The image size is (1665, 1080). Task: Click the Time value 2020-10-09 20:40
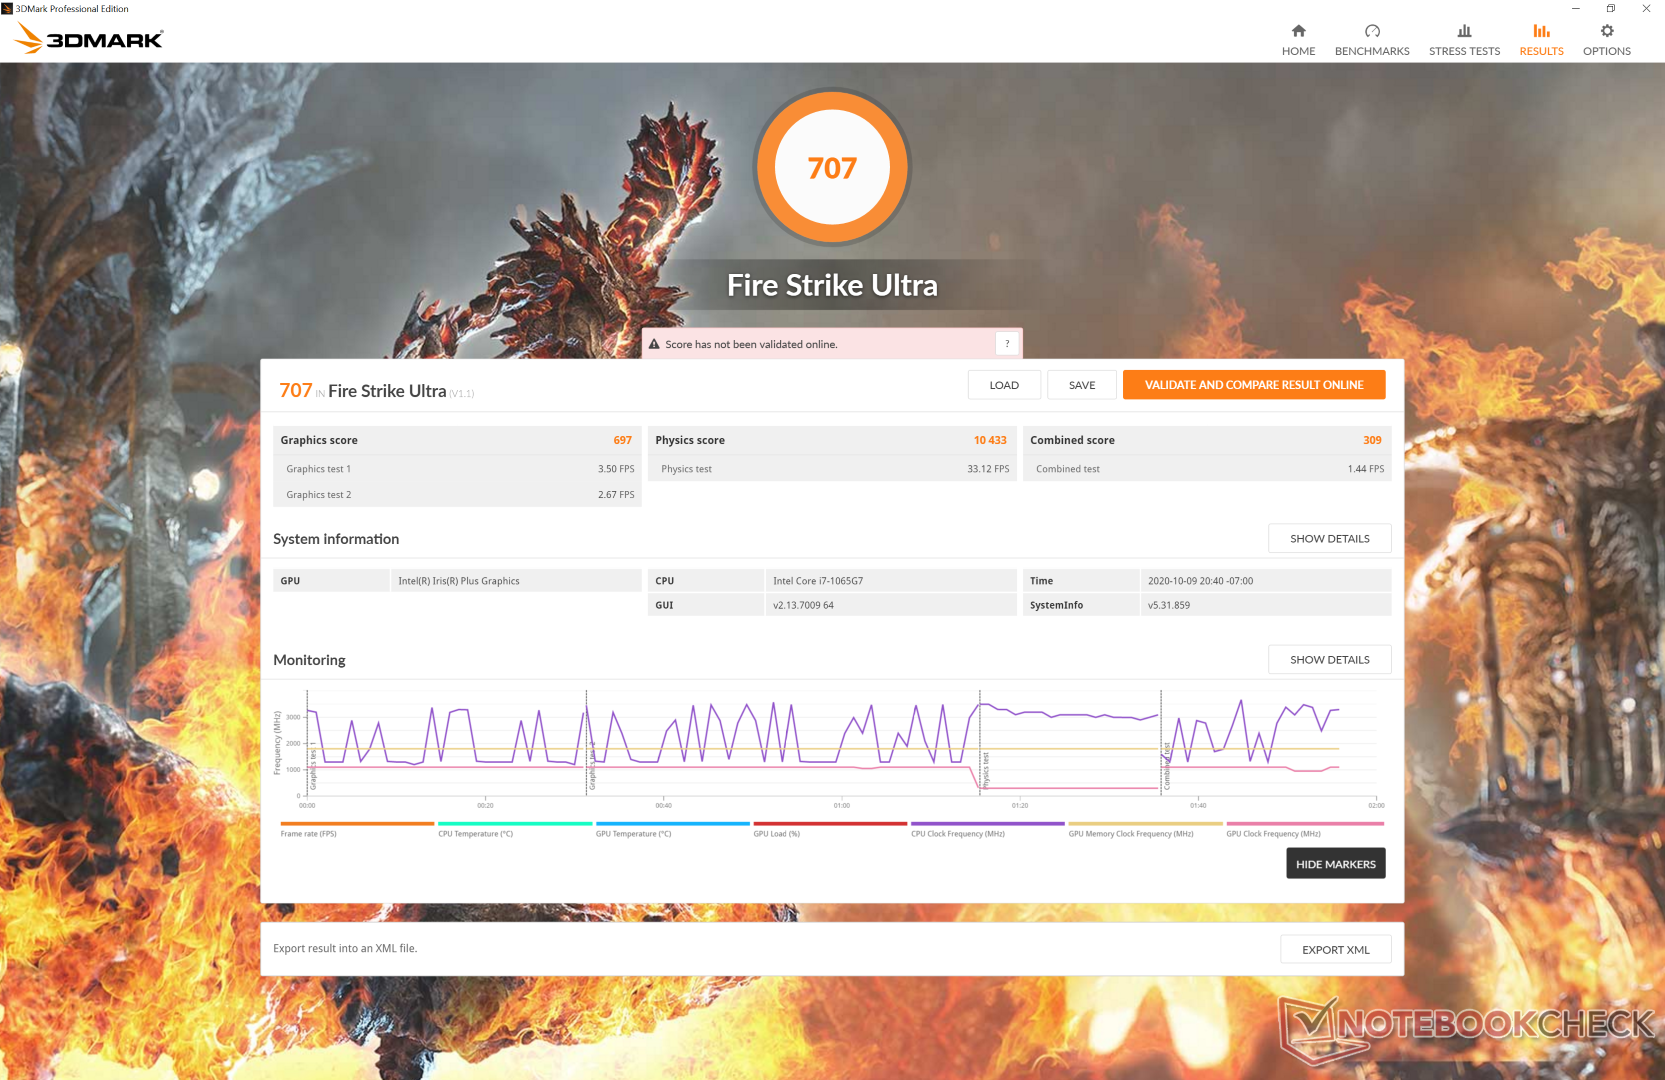point(1200,581)
